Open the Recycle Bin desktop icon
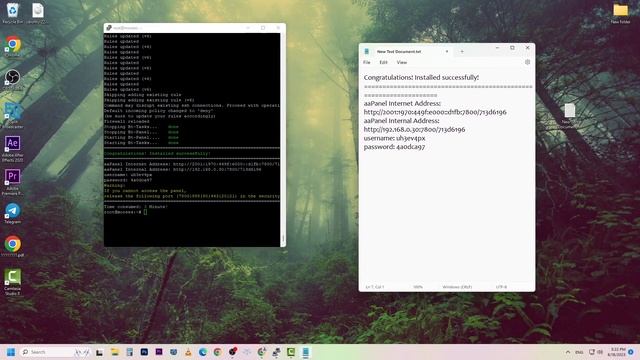The image size is (640, 360). click(12, 13)
